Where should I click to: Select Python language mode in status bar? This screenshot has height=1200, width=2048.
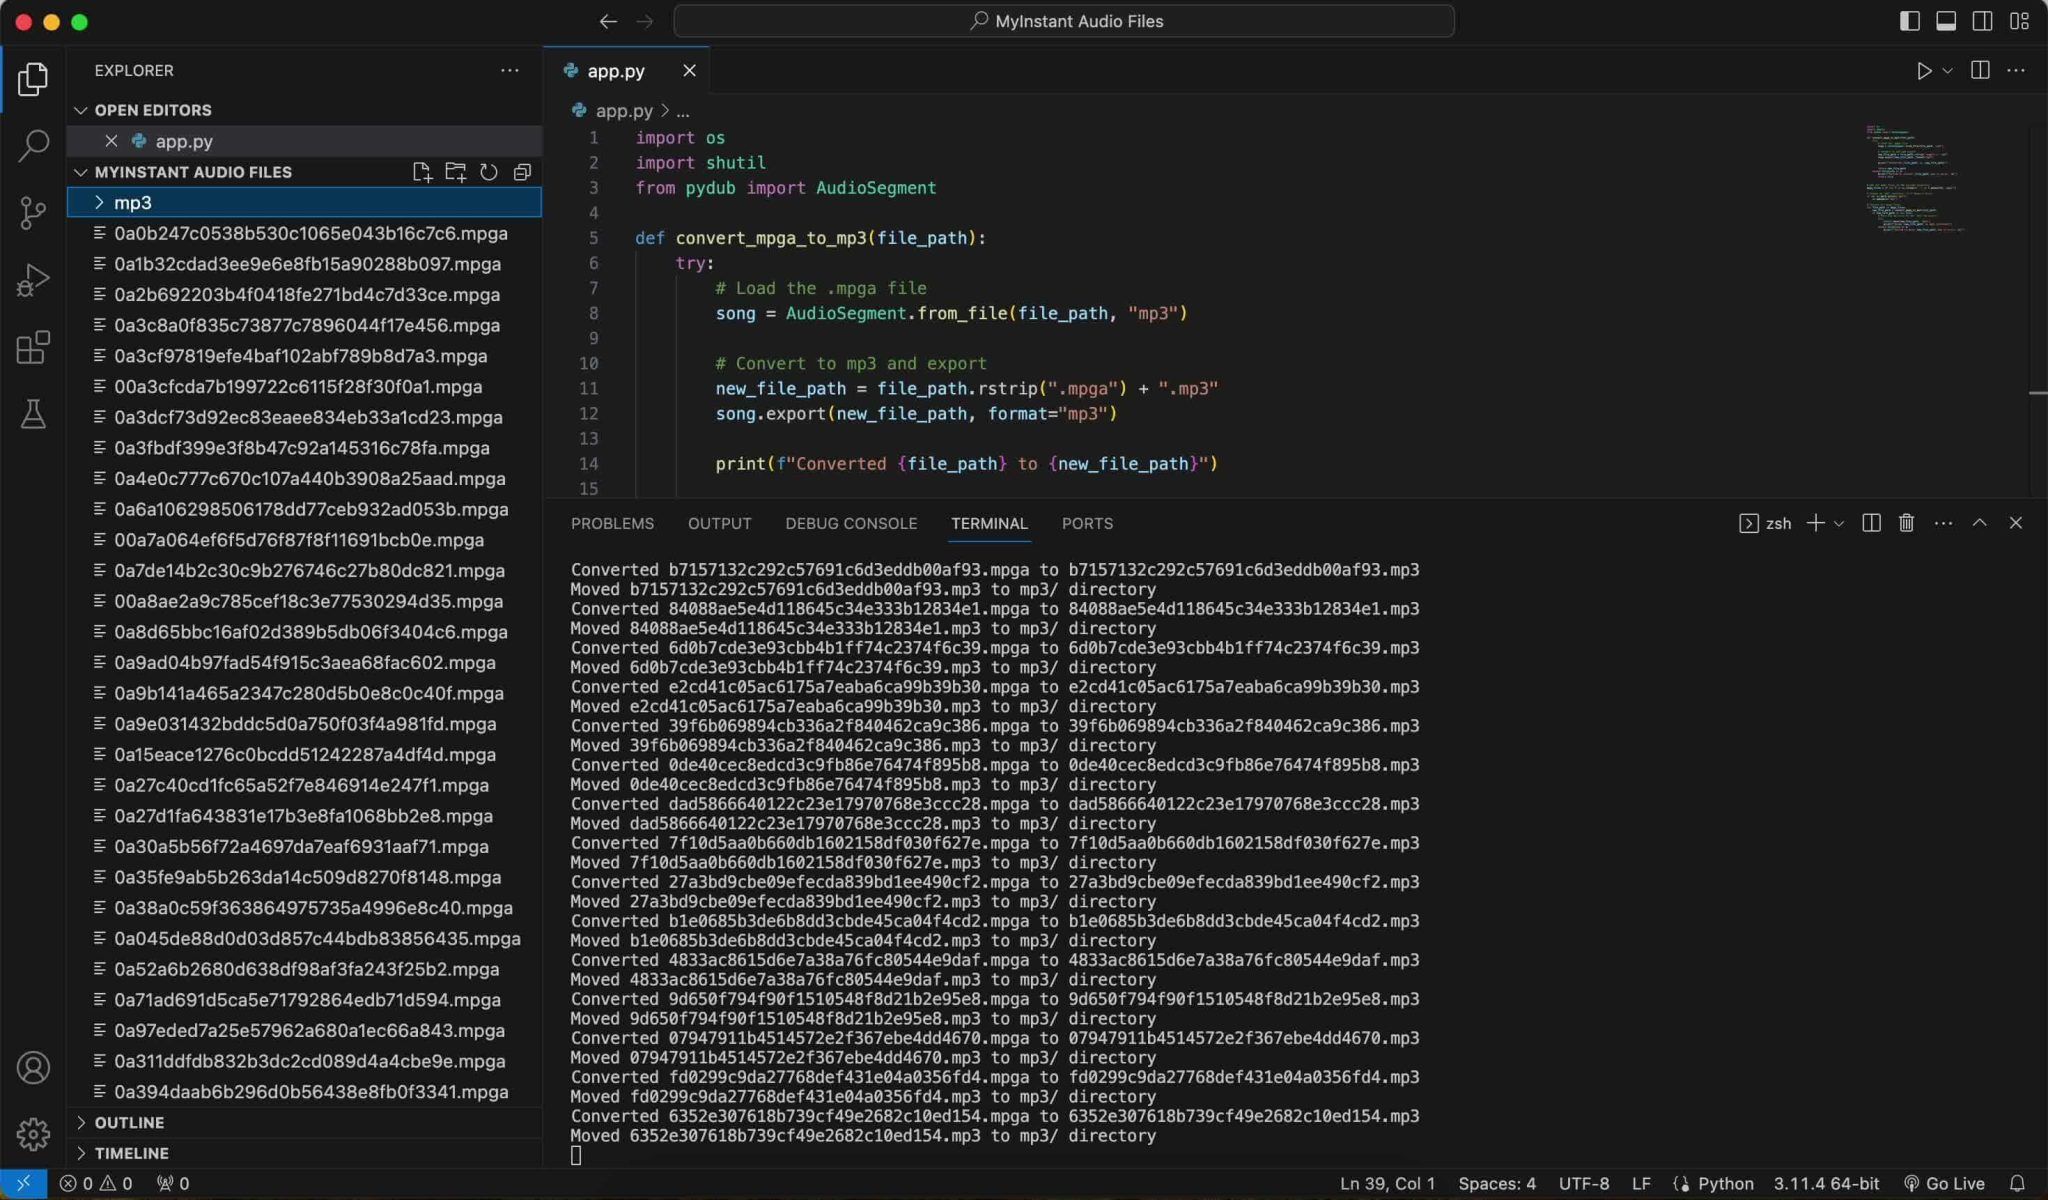tap(1725, 1183)
